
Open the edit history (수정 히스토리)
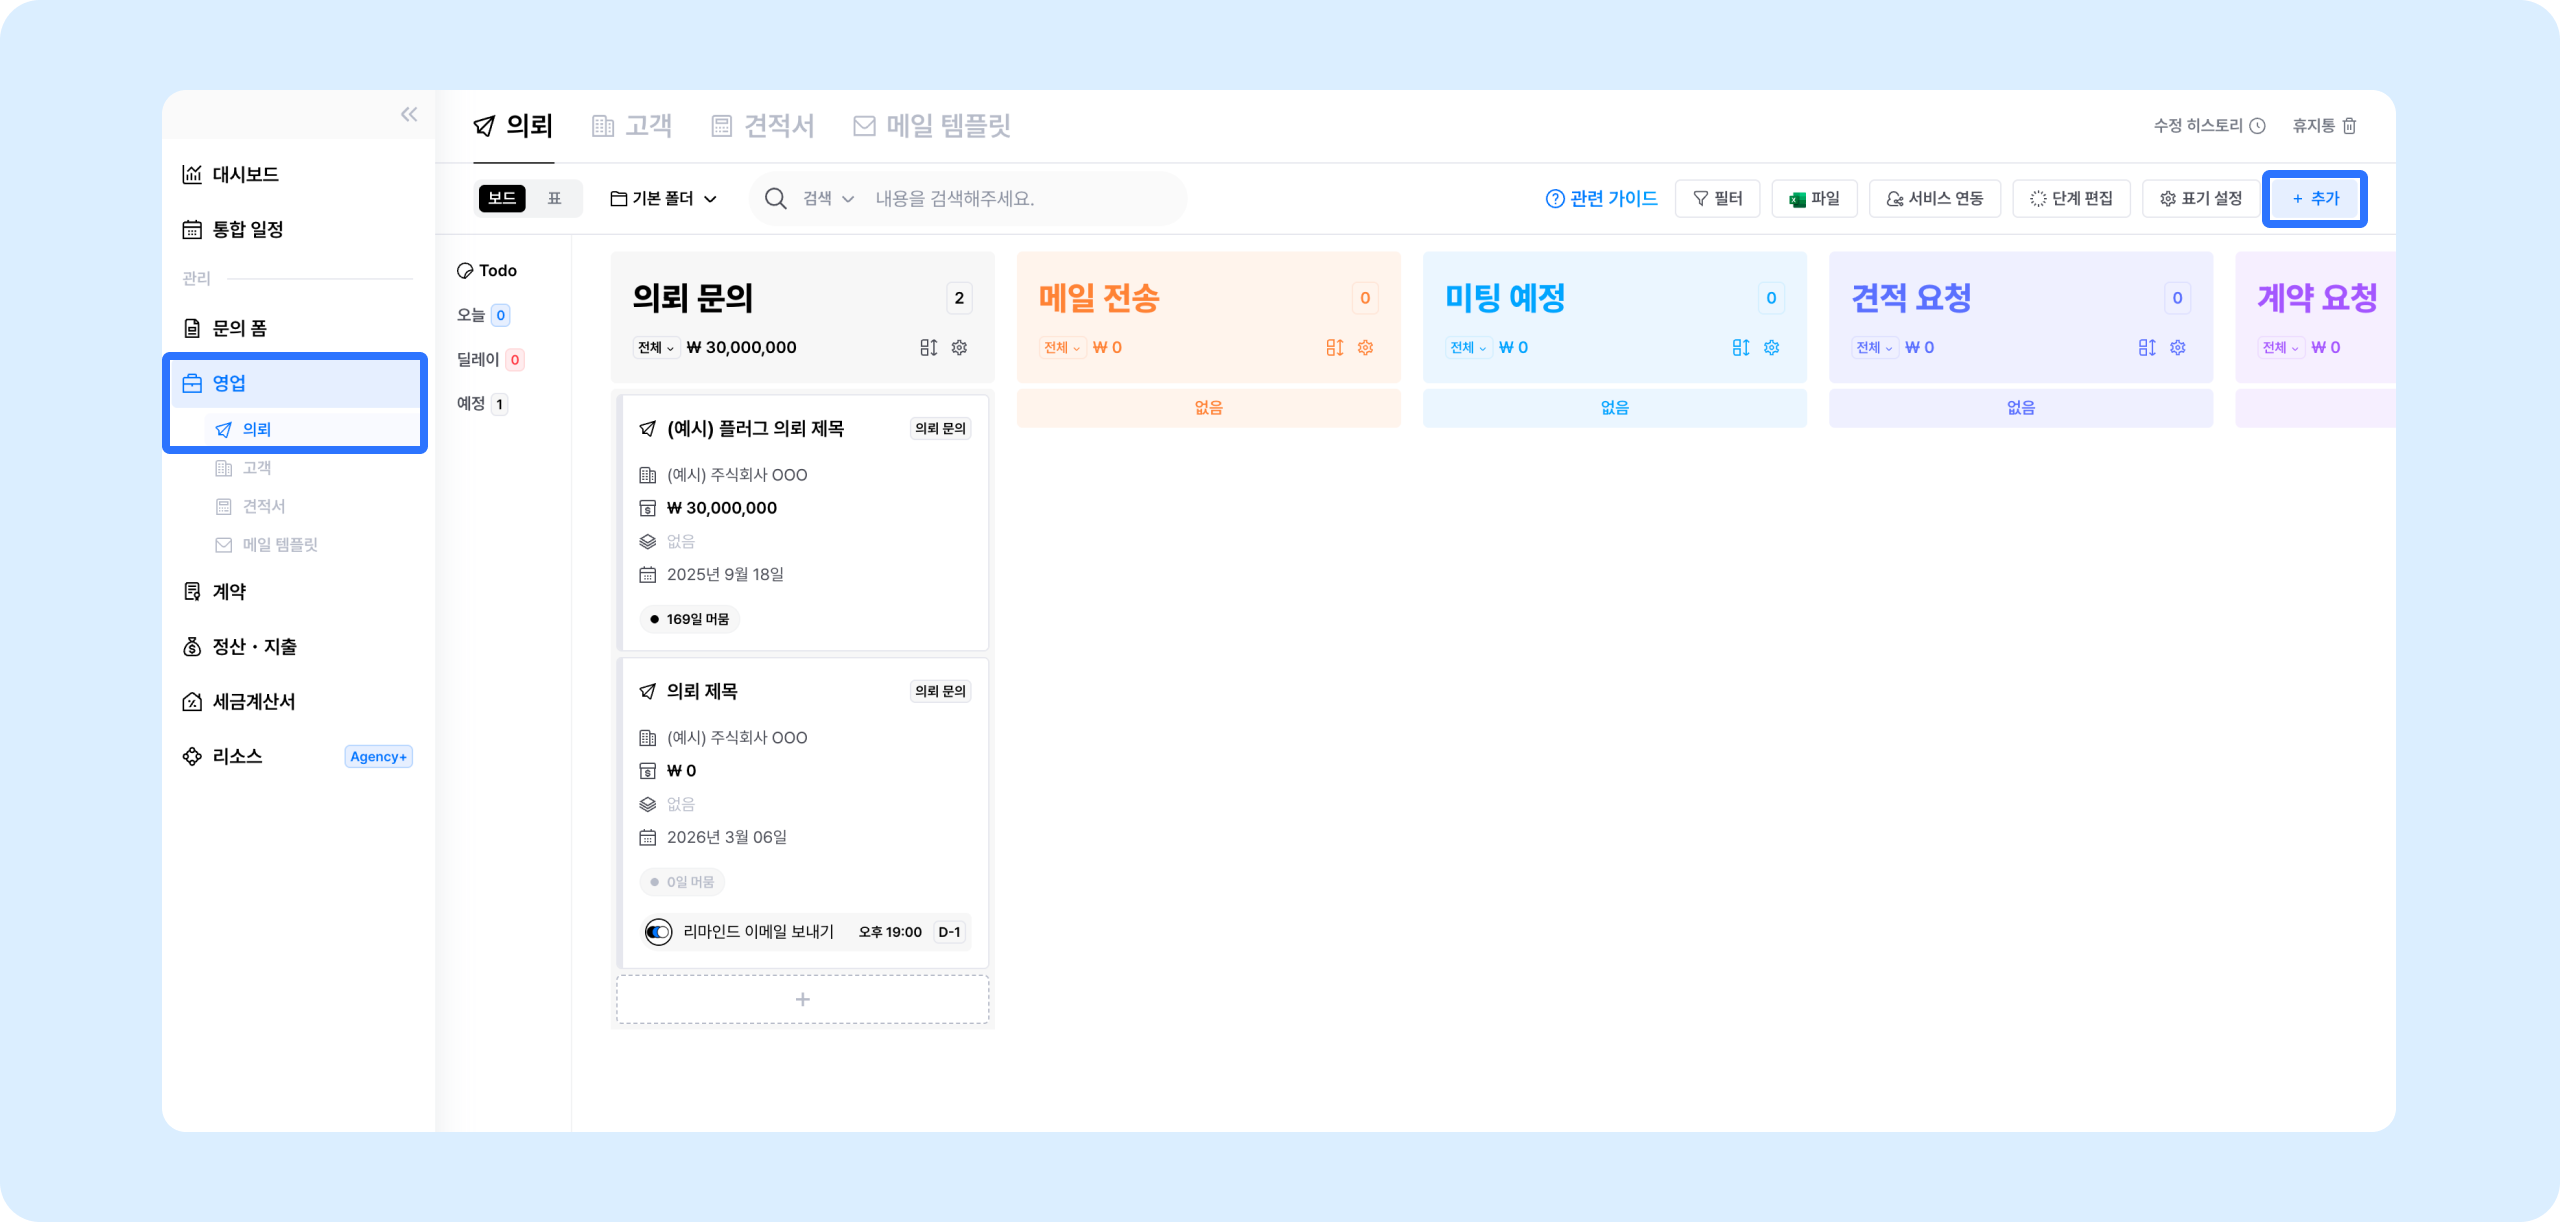(x=2208, y=126)
